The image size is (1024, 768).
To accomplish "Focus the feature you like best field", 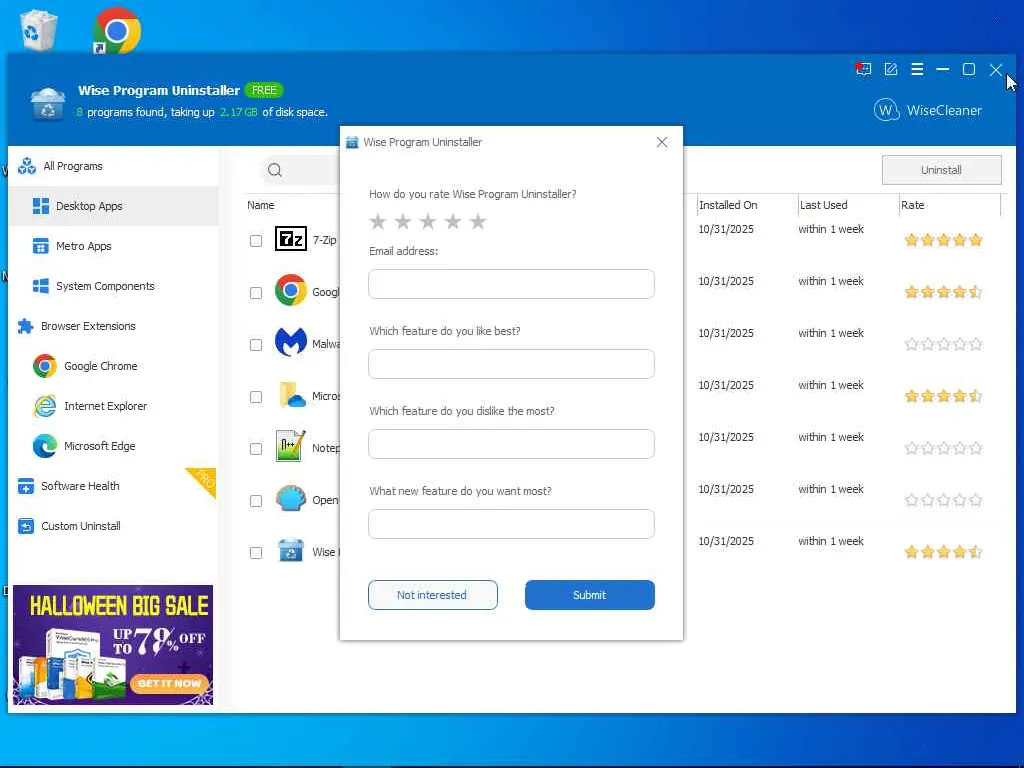I will 511,364.
